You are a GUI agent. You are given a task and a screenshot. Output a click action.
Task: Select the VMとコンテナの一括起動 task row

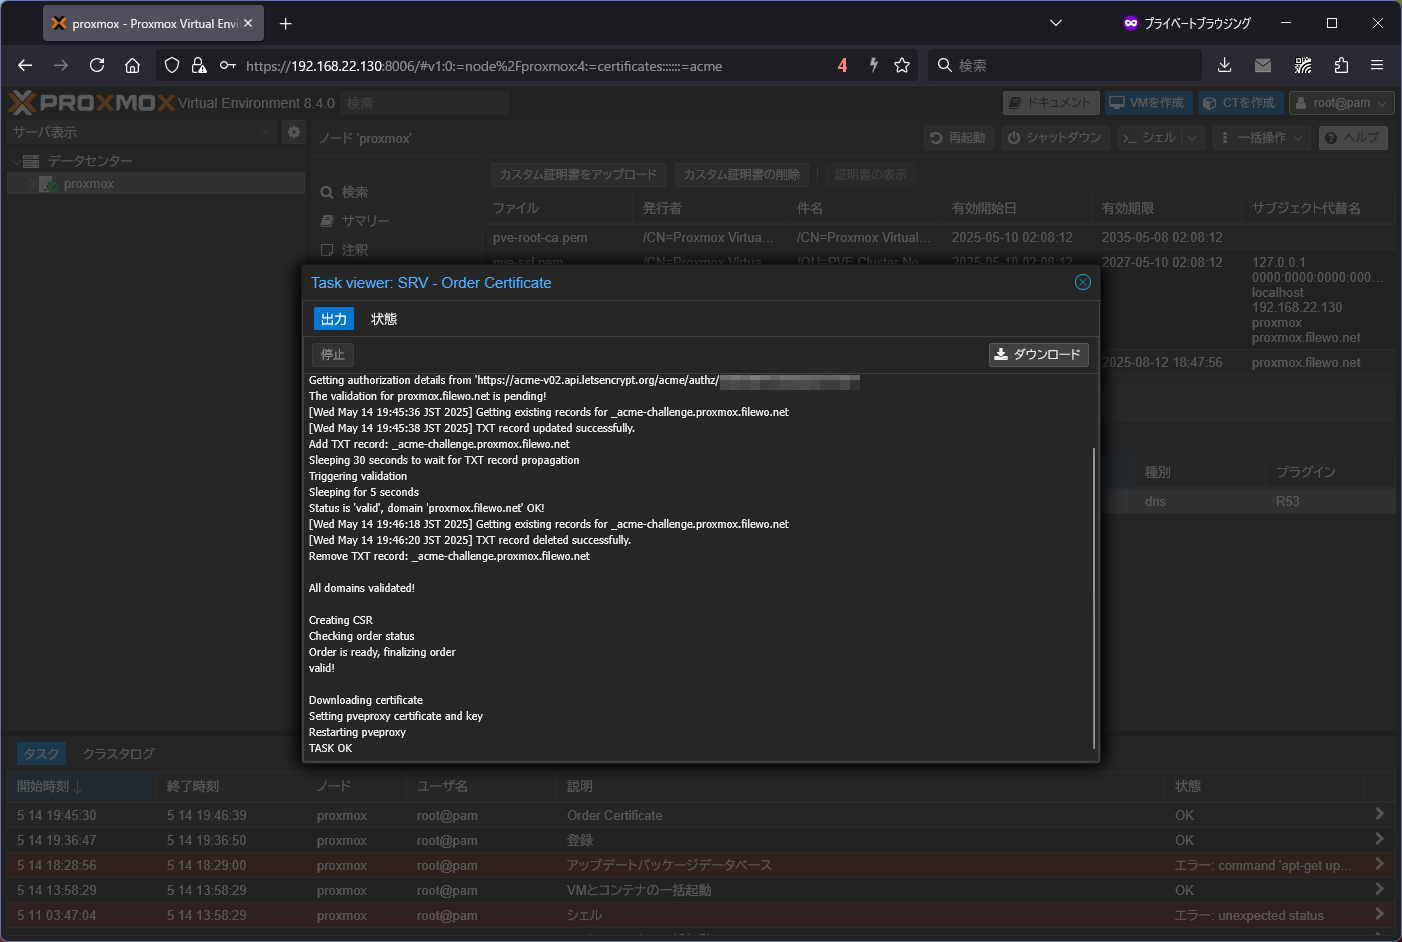coord(700,891)
